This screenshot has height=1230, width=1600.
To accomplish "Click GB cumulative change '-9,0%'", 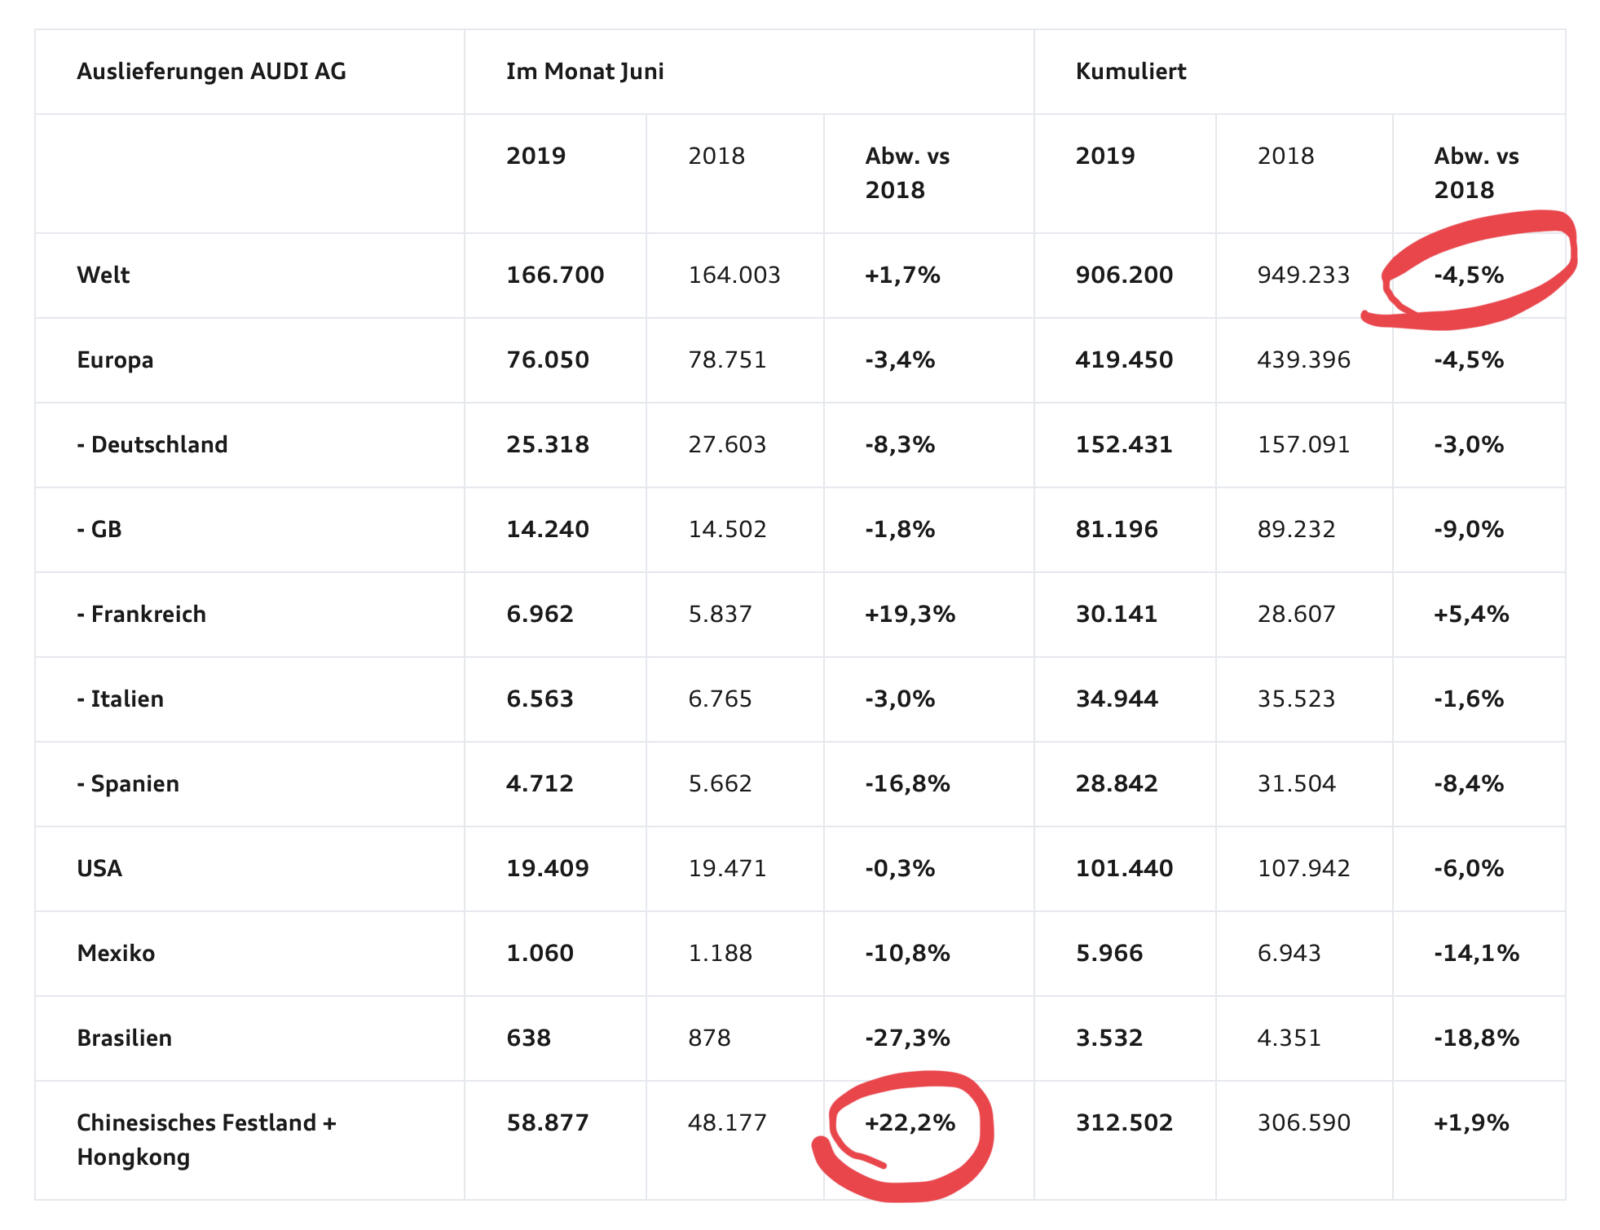I will [x=1468, y=530].
